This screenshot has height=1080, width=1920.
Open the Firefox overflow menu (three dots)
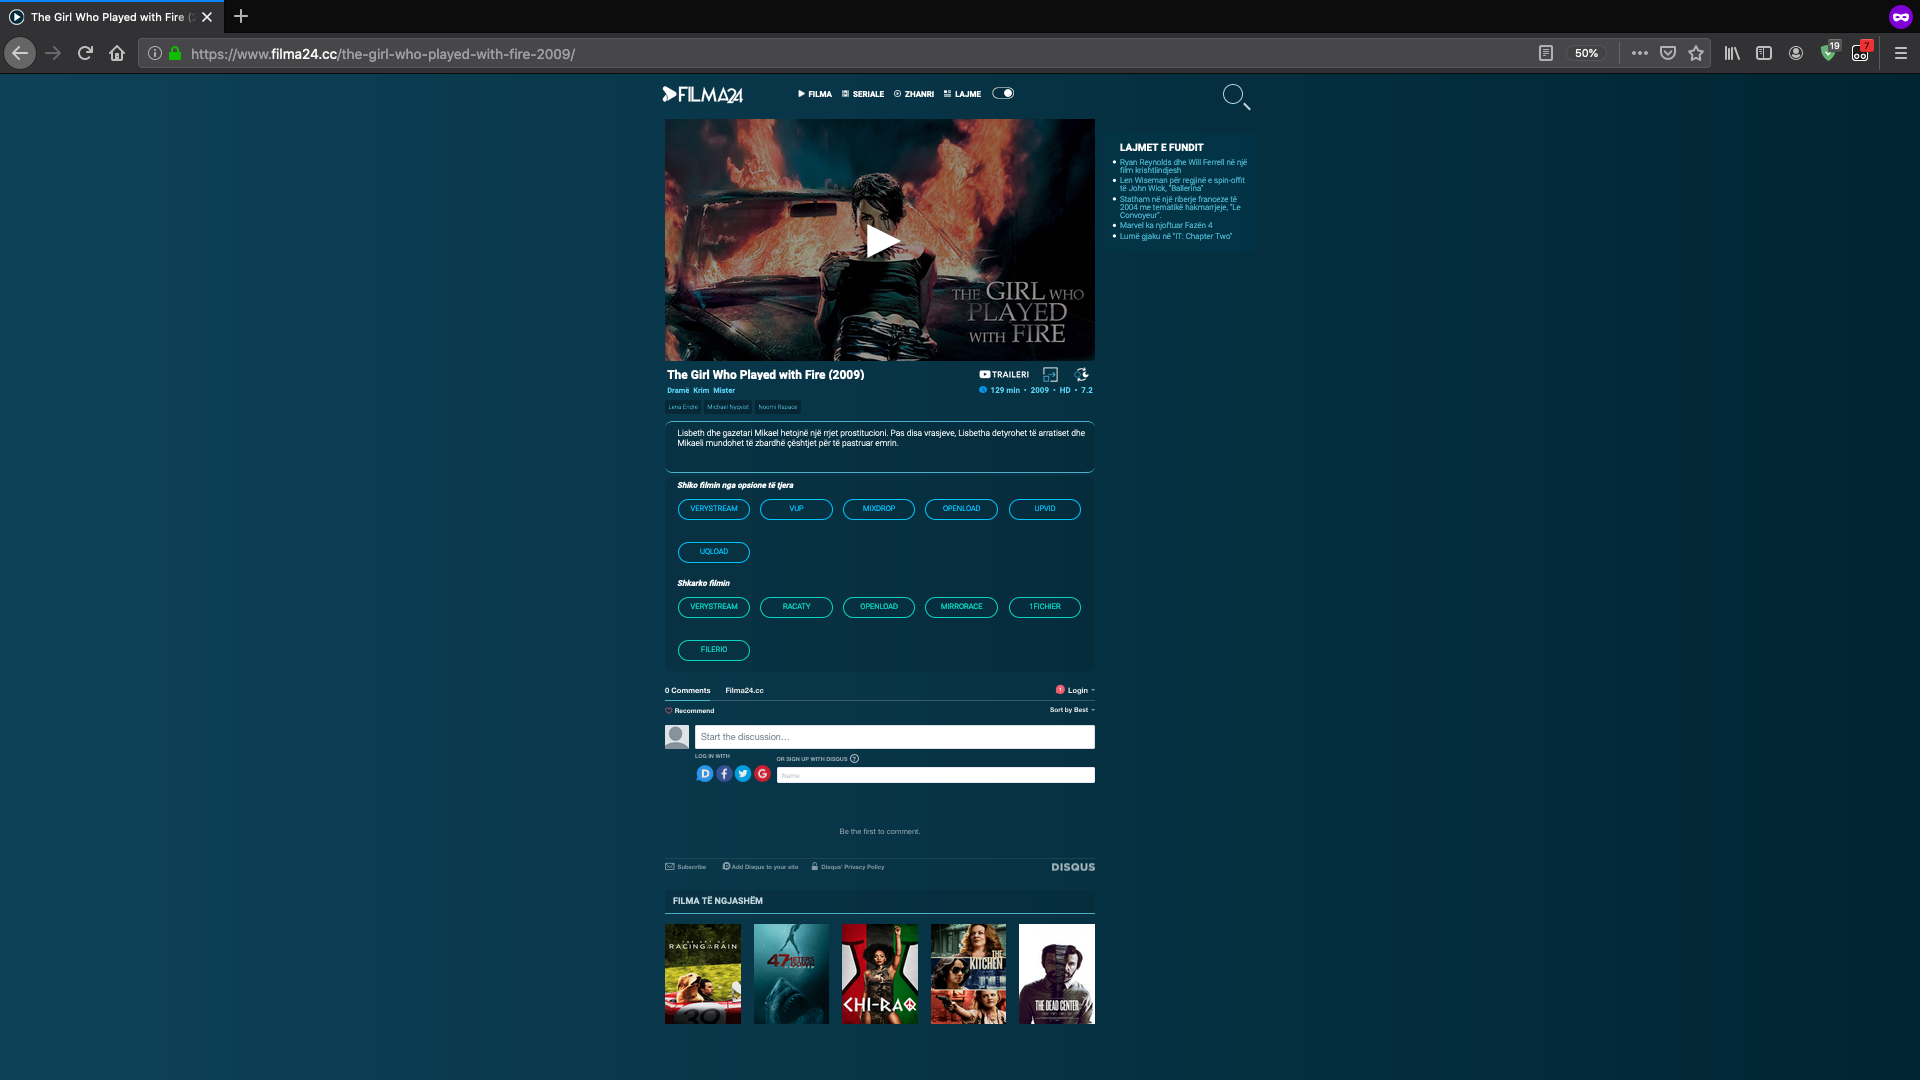click(1639, 53)
